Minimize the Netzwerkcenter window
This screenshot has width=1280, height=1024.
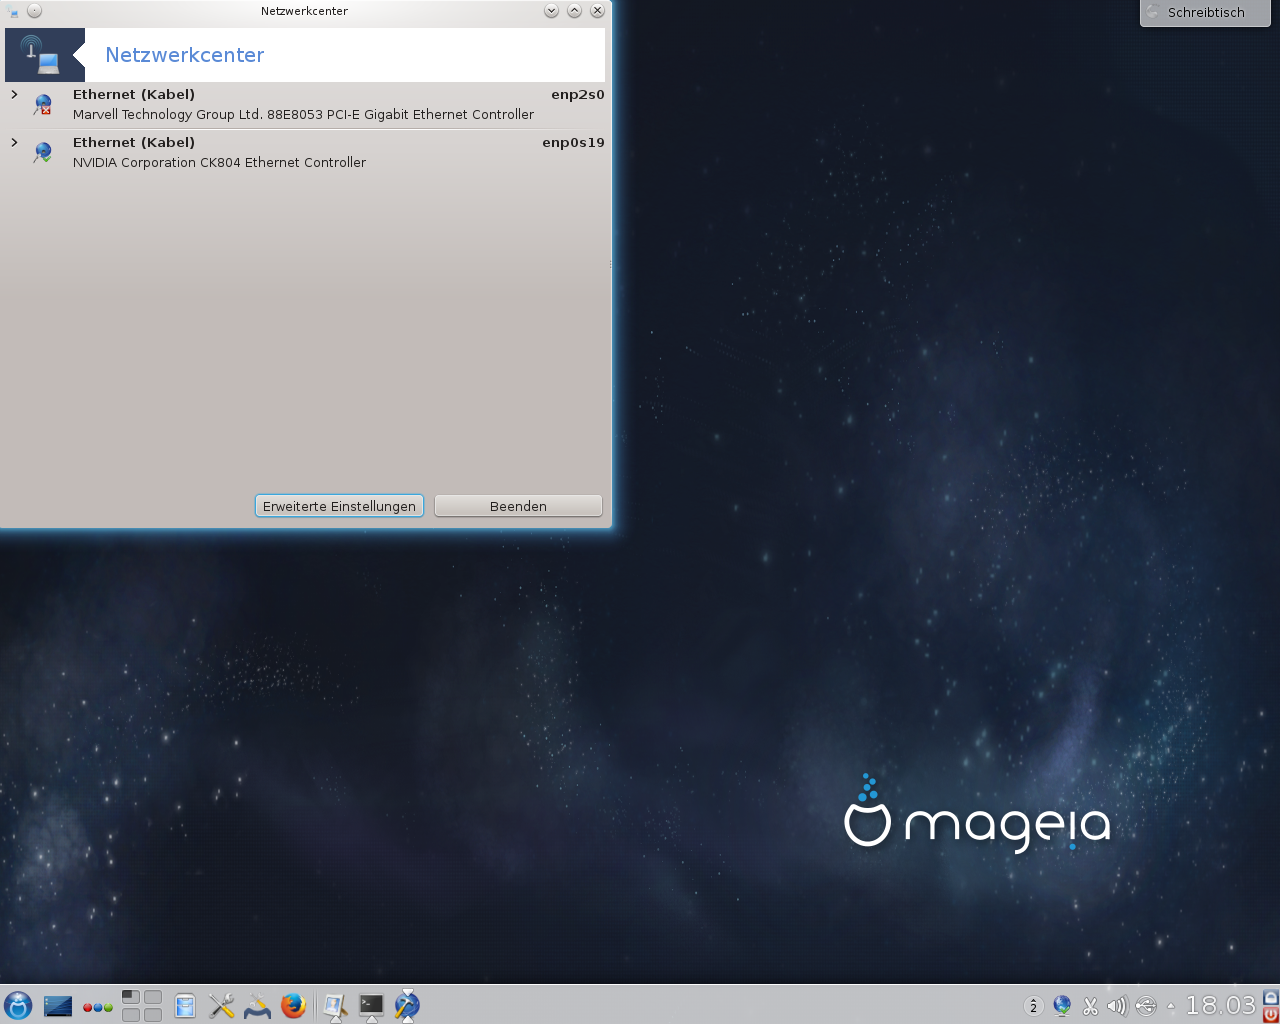point(551,11)
